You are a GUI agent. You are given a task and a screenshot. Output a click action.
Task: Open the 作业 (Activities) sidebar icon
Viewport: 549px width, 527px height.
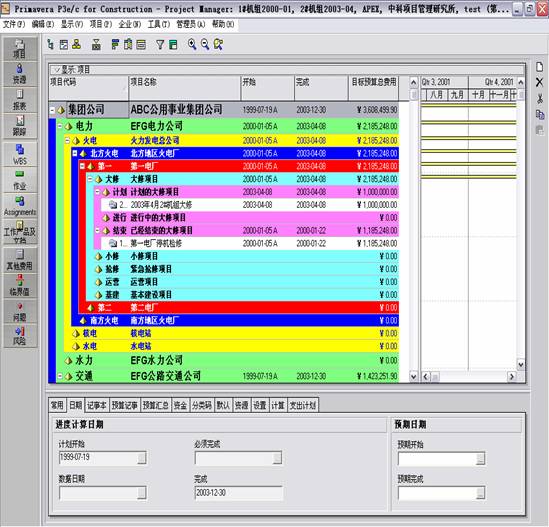(x=20, y=180)
